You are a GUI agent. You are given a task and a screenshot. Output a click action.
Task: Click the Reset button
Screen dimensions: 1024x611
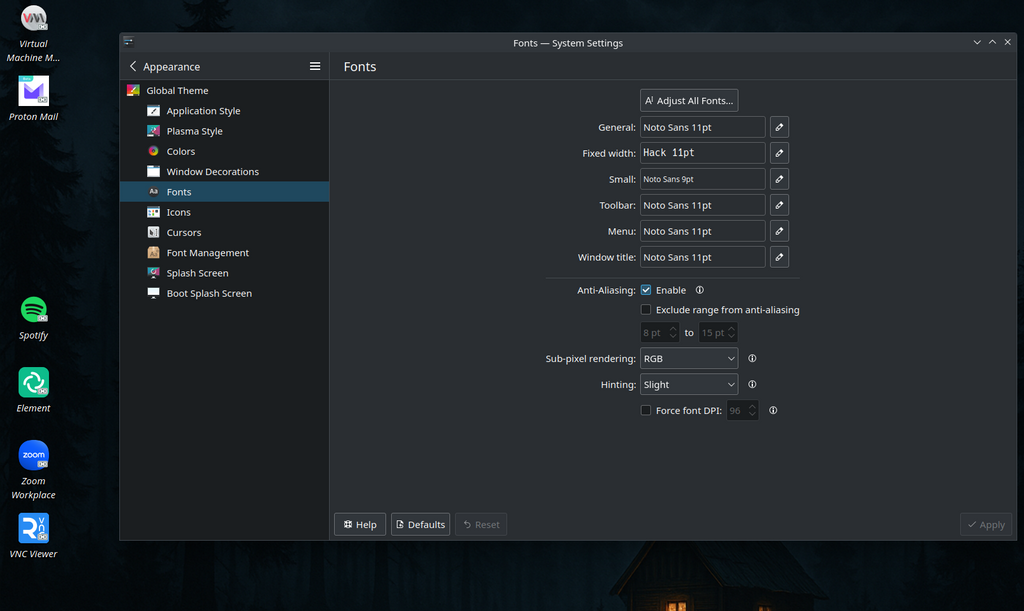pyautogui.click(x=481, y=524)
